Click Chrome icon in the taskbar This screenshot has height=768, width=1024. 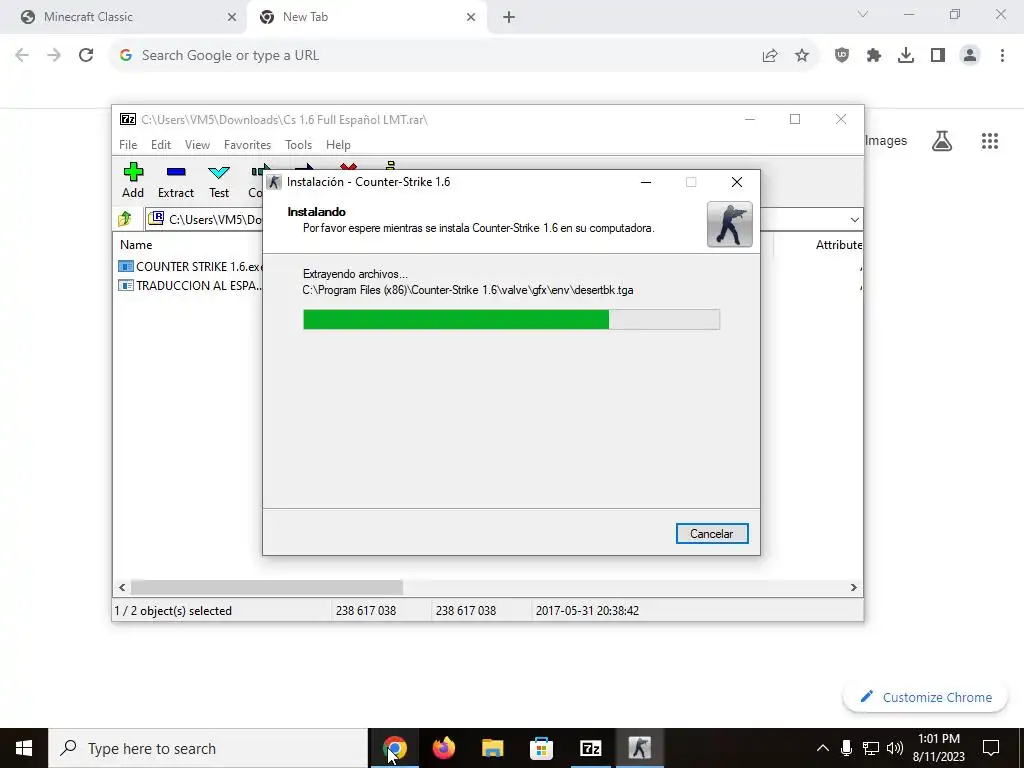394,748
